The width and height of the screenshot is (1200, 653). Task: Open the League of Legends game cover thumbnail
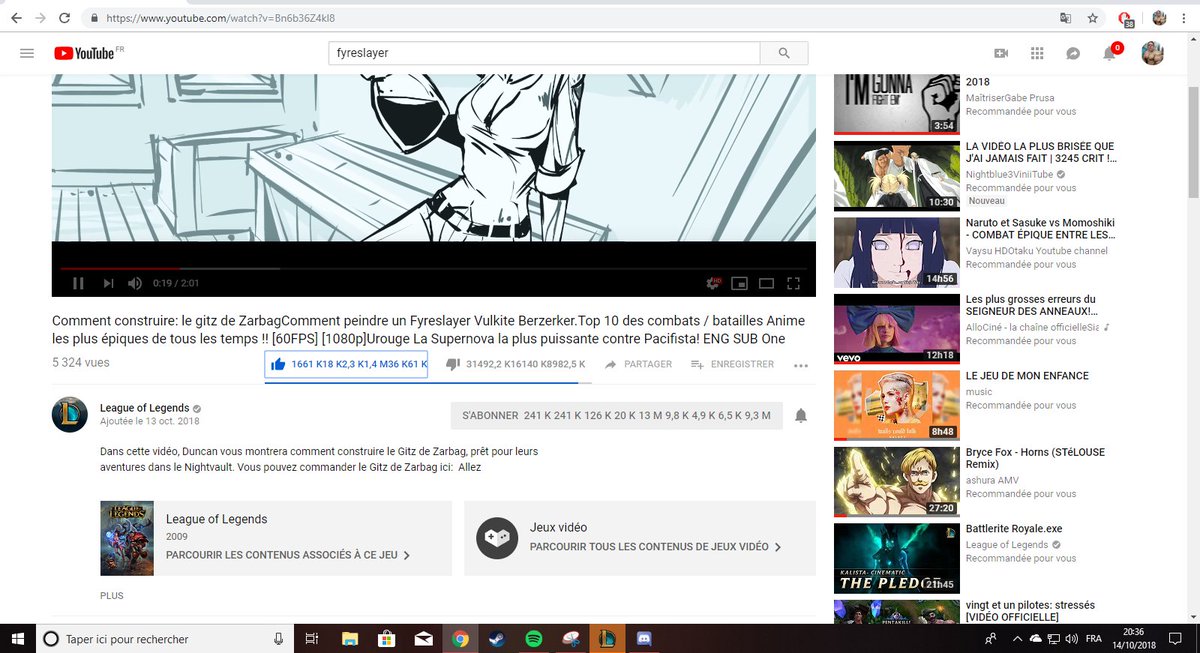tap(127, 538)
